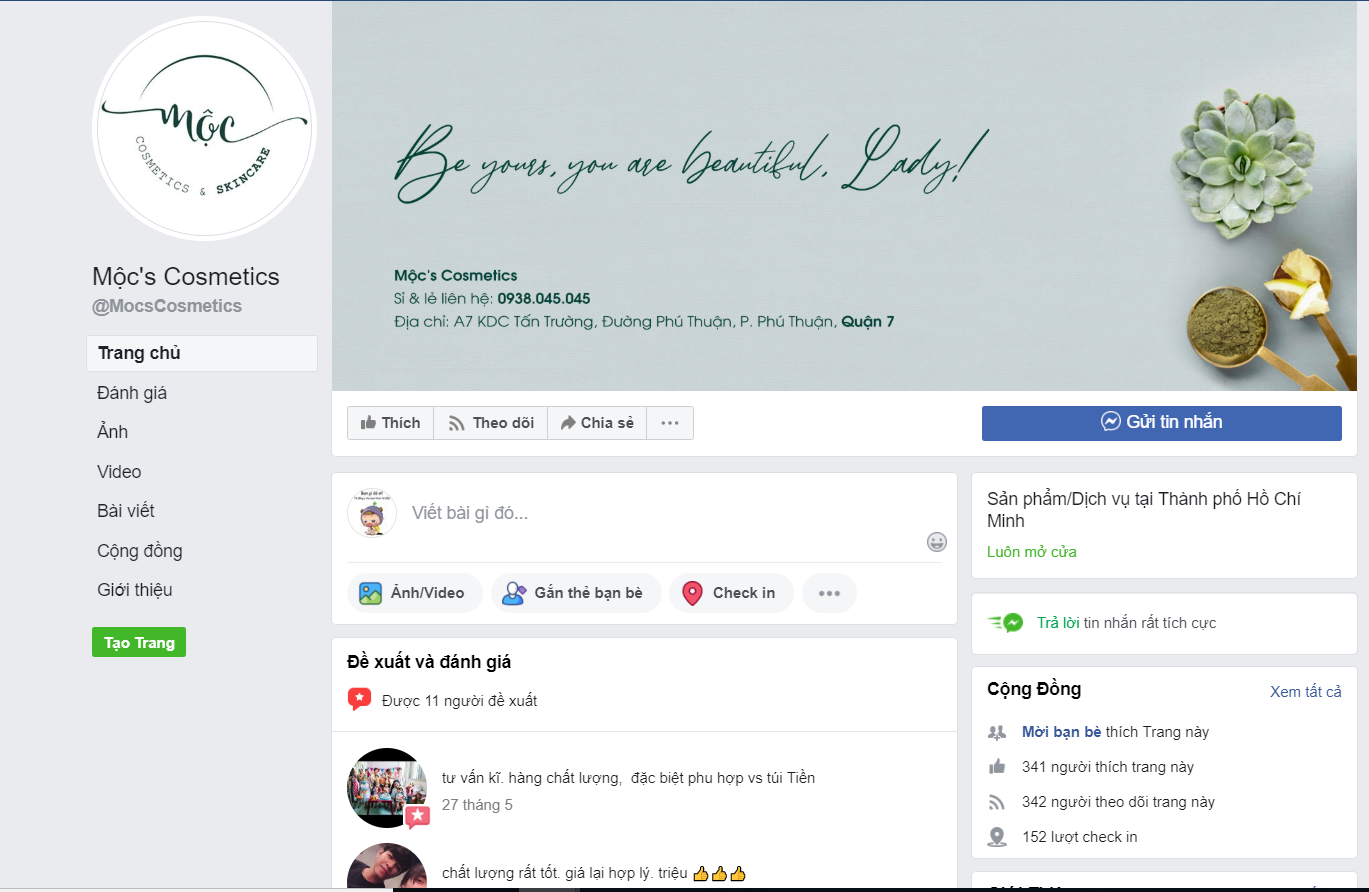Viewport: 1369px width, 892px height.
Task: Click the Luôn mở cửa hours text
Action: 1032,552
